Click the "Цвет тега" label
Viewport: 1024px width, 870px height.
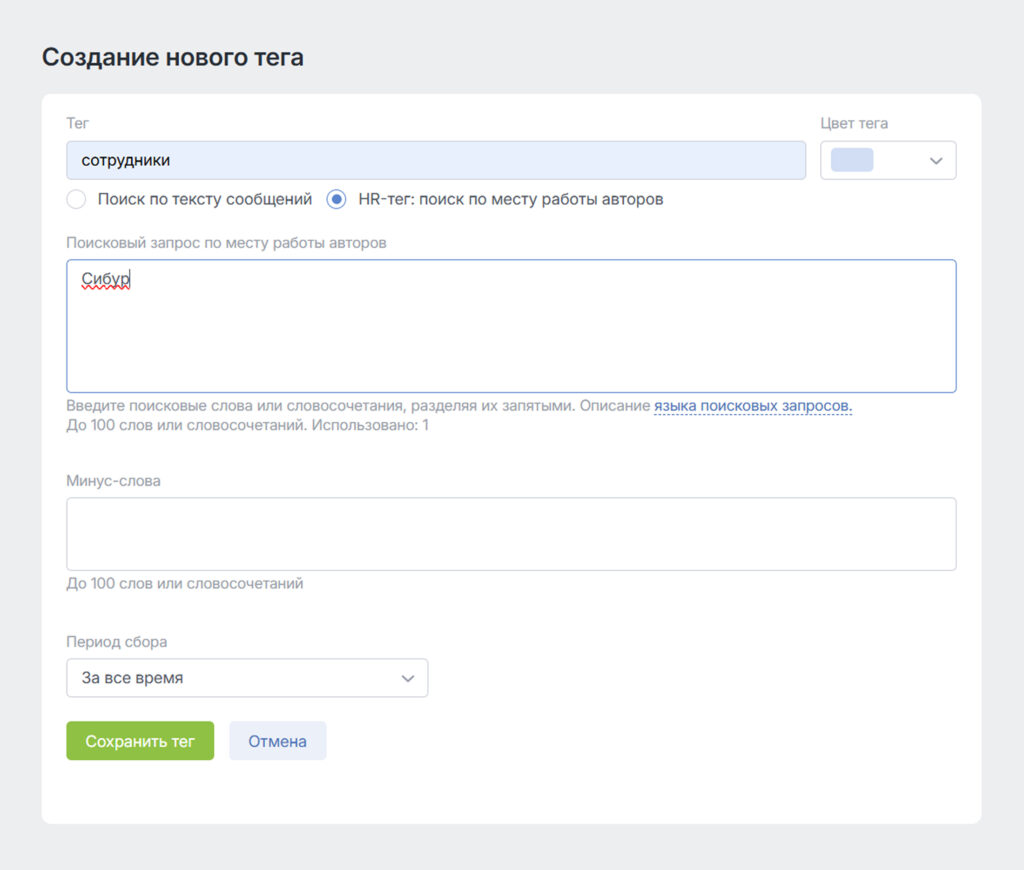tap(854, 123)
